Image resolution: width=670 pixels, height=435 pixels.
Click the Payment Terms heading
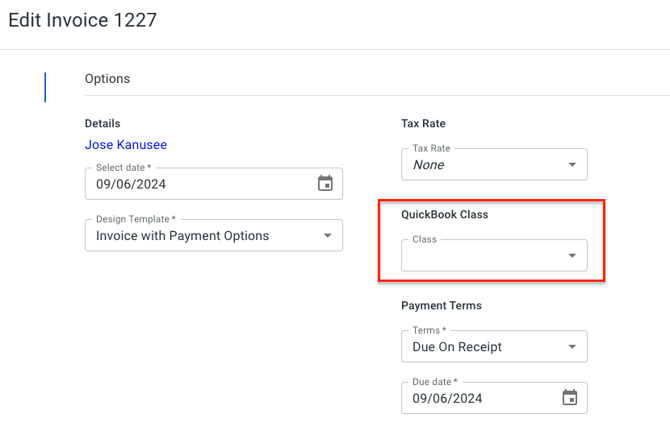click(x=442, y=305)
